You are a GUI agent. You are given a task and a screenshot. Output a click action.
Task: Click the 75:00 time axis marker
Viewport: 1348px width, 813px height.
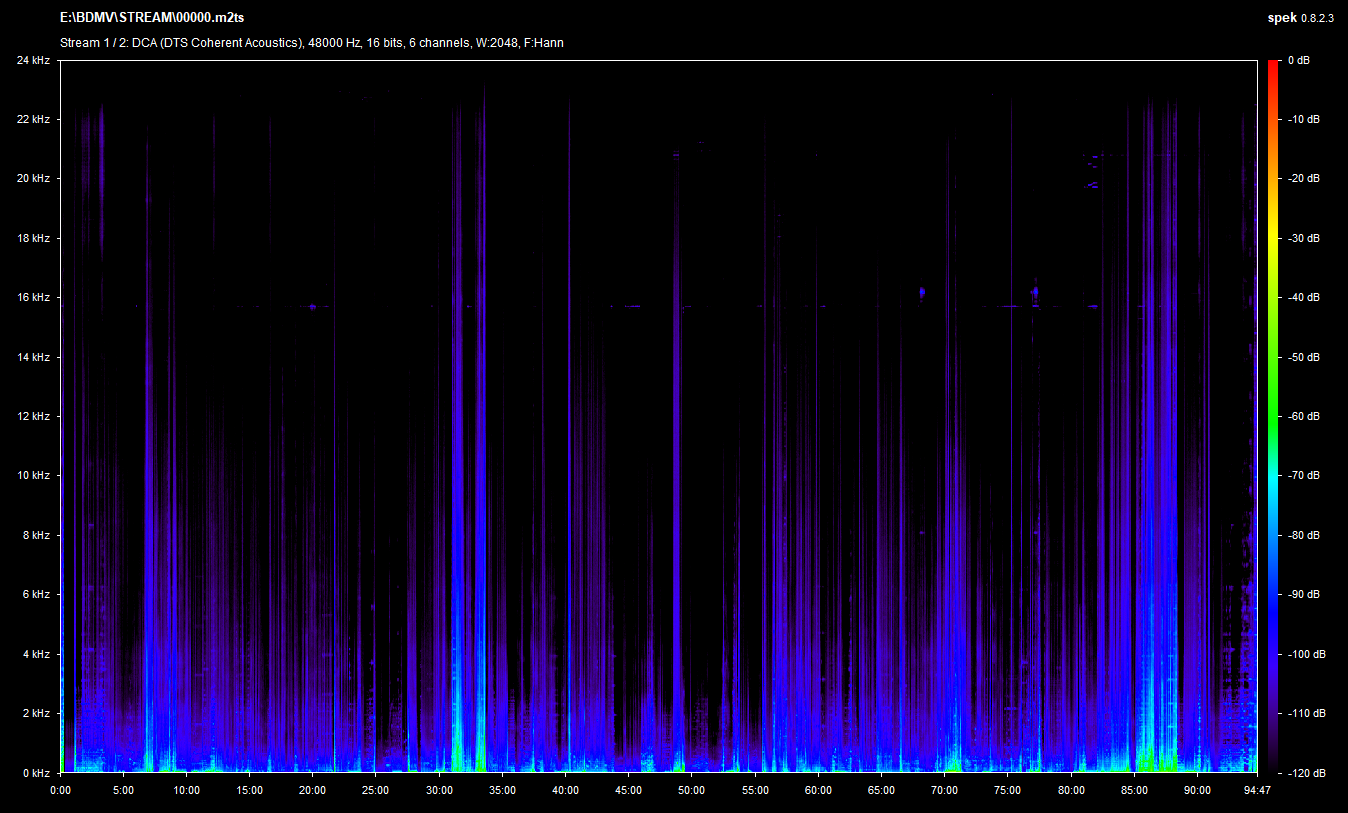[x=1008, y=790]
